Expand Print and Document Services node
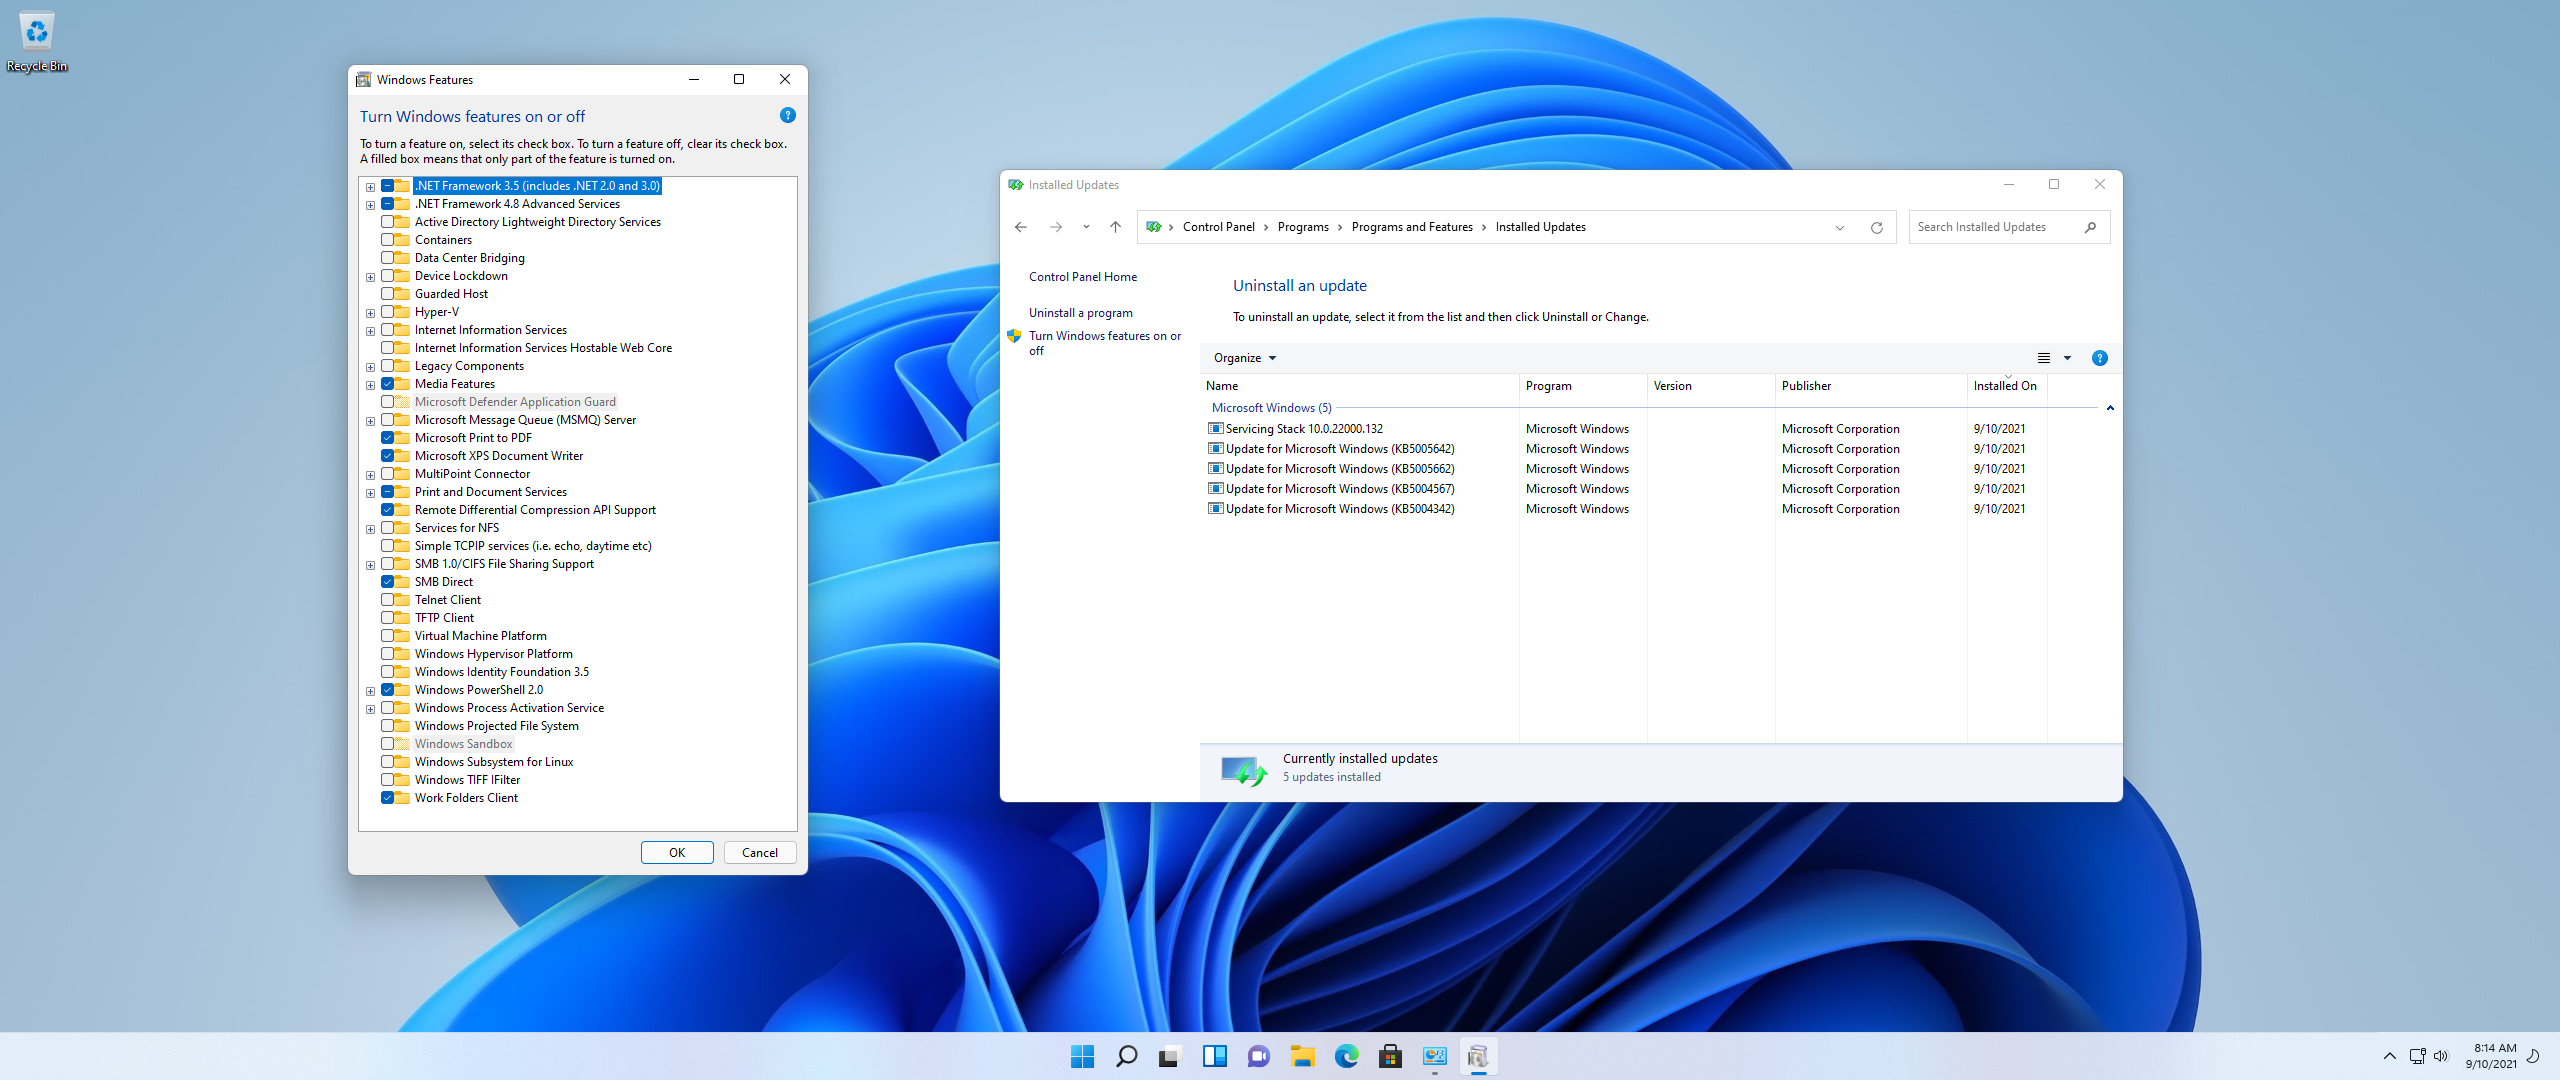This screenshot has height=1080, width=2560. [370, 493]
